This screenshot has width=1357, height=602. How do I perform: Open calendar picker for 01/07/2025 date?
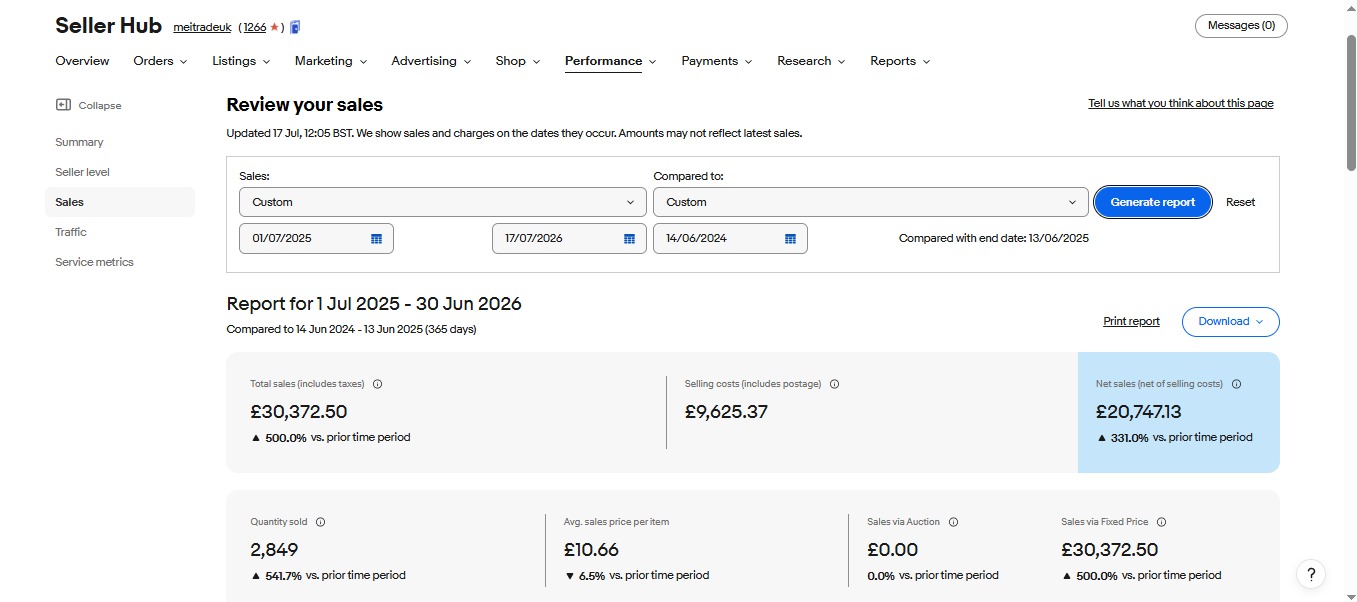tap(377, 239)
